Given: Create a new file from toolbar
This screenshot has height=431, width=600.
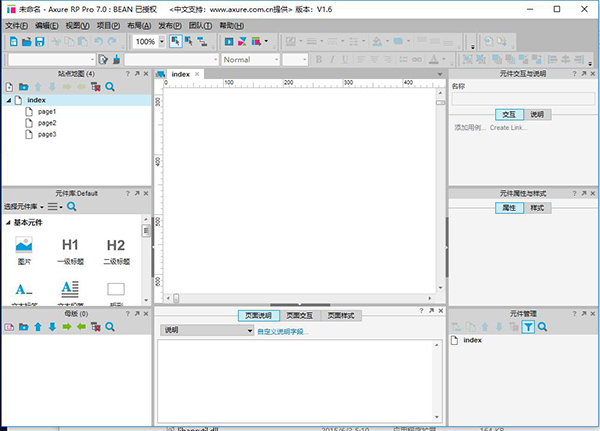Looking at the screenshot, I should point(14,41).
